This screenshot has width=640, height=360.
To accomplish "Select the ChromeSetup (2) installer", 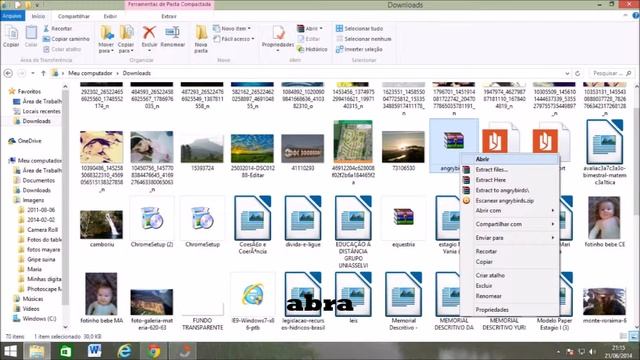I will coord(152,222).
